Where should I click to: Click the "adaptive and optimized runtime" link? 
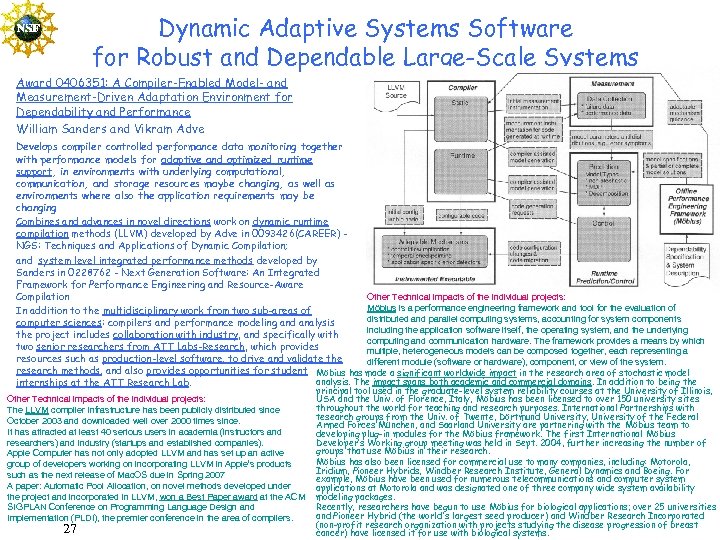(x=236, y=160)
